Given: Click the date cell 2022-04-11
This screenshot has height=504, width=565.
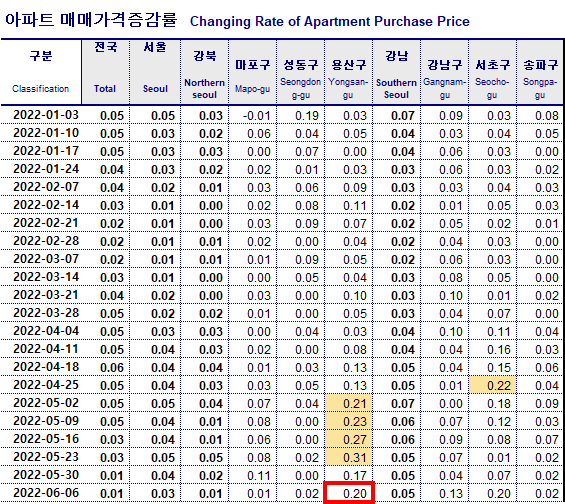Looking at the screenshot, I should (x=46, y=349).
